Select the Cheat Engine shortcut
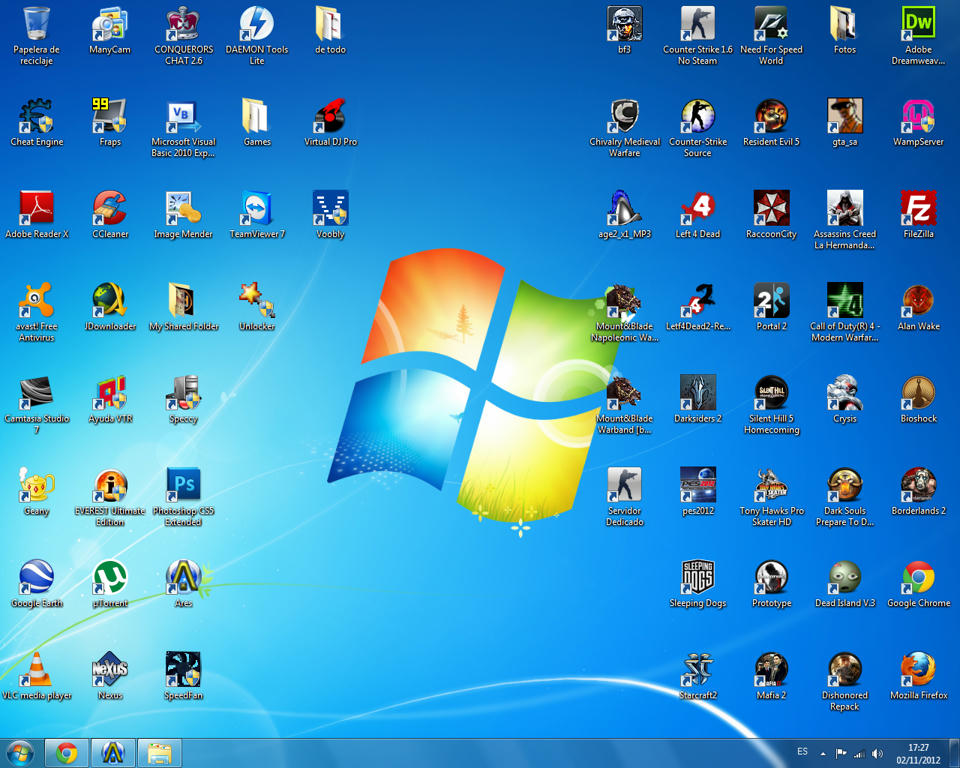Image resolution: width=960 pixels, height=768 pixels. [x=36, y=116]
